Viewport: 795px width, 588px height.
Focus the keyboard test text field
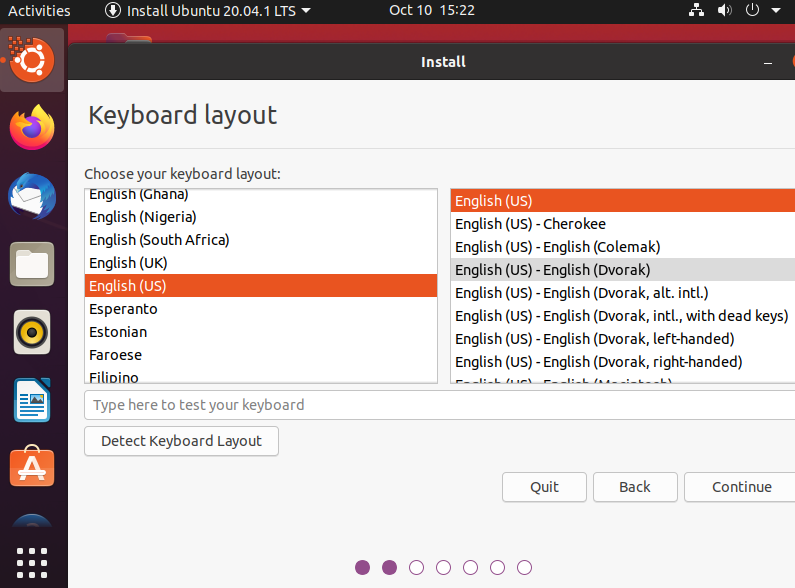pos(440,405)
